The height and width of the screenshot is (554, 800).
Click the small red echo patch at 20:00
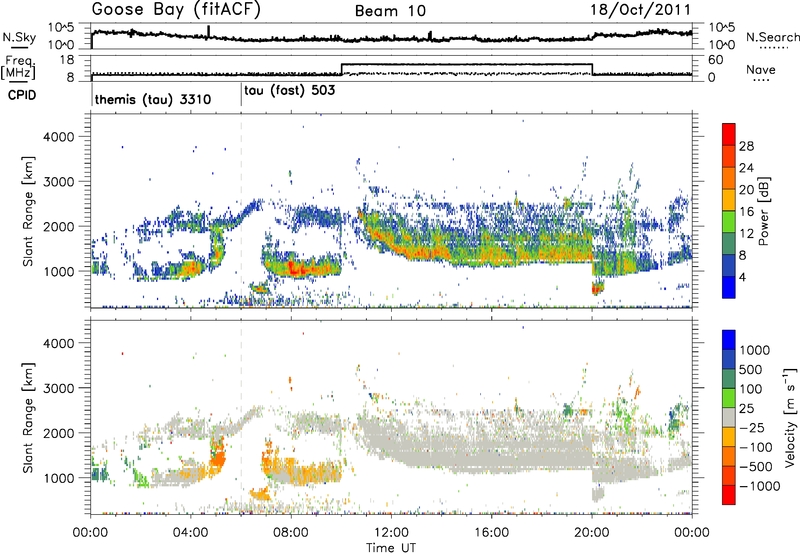click(x=596, y=289)
